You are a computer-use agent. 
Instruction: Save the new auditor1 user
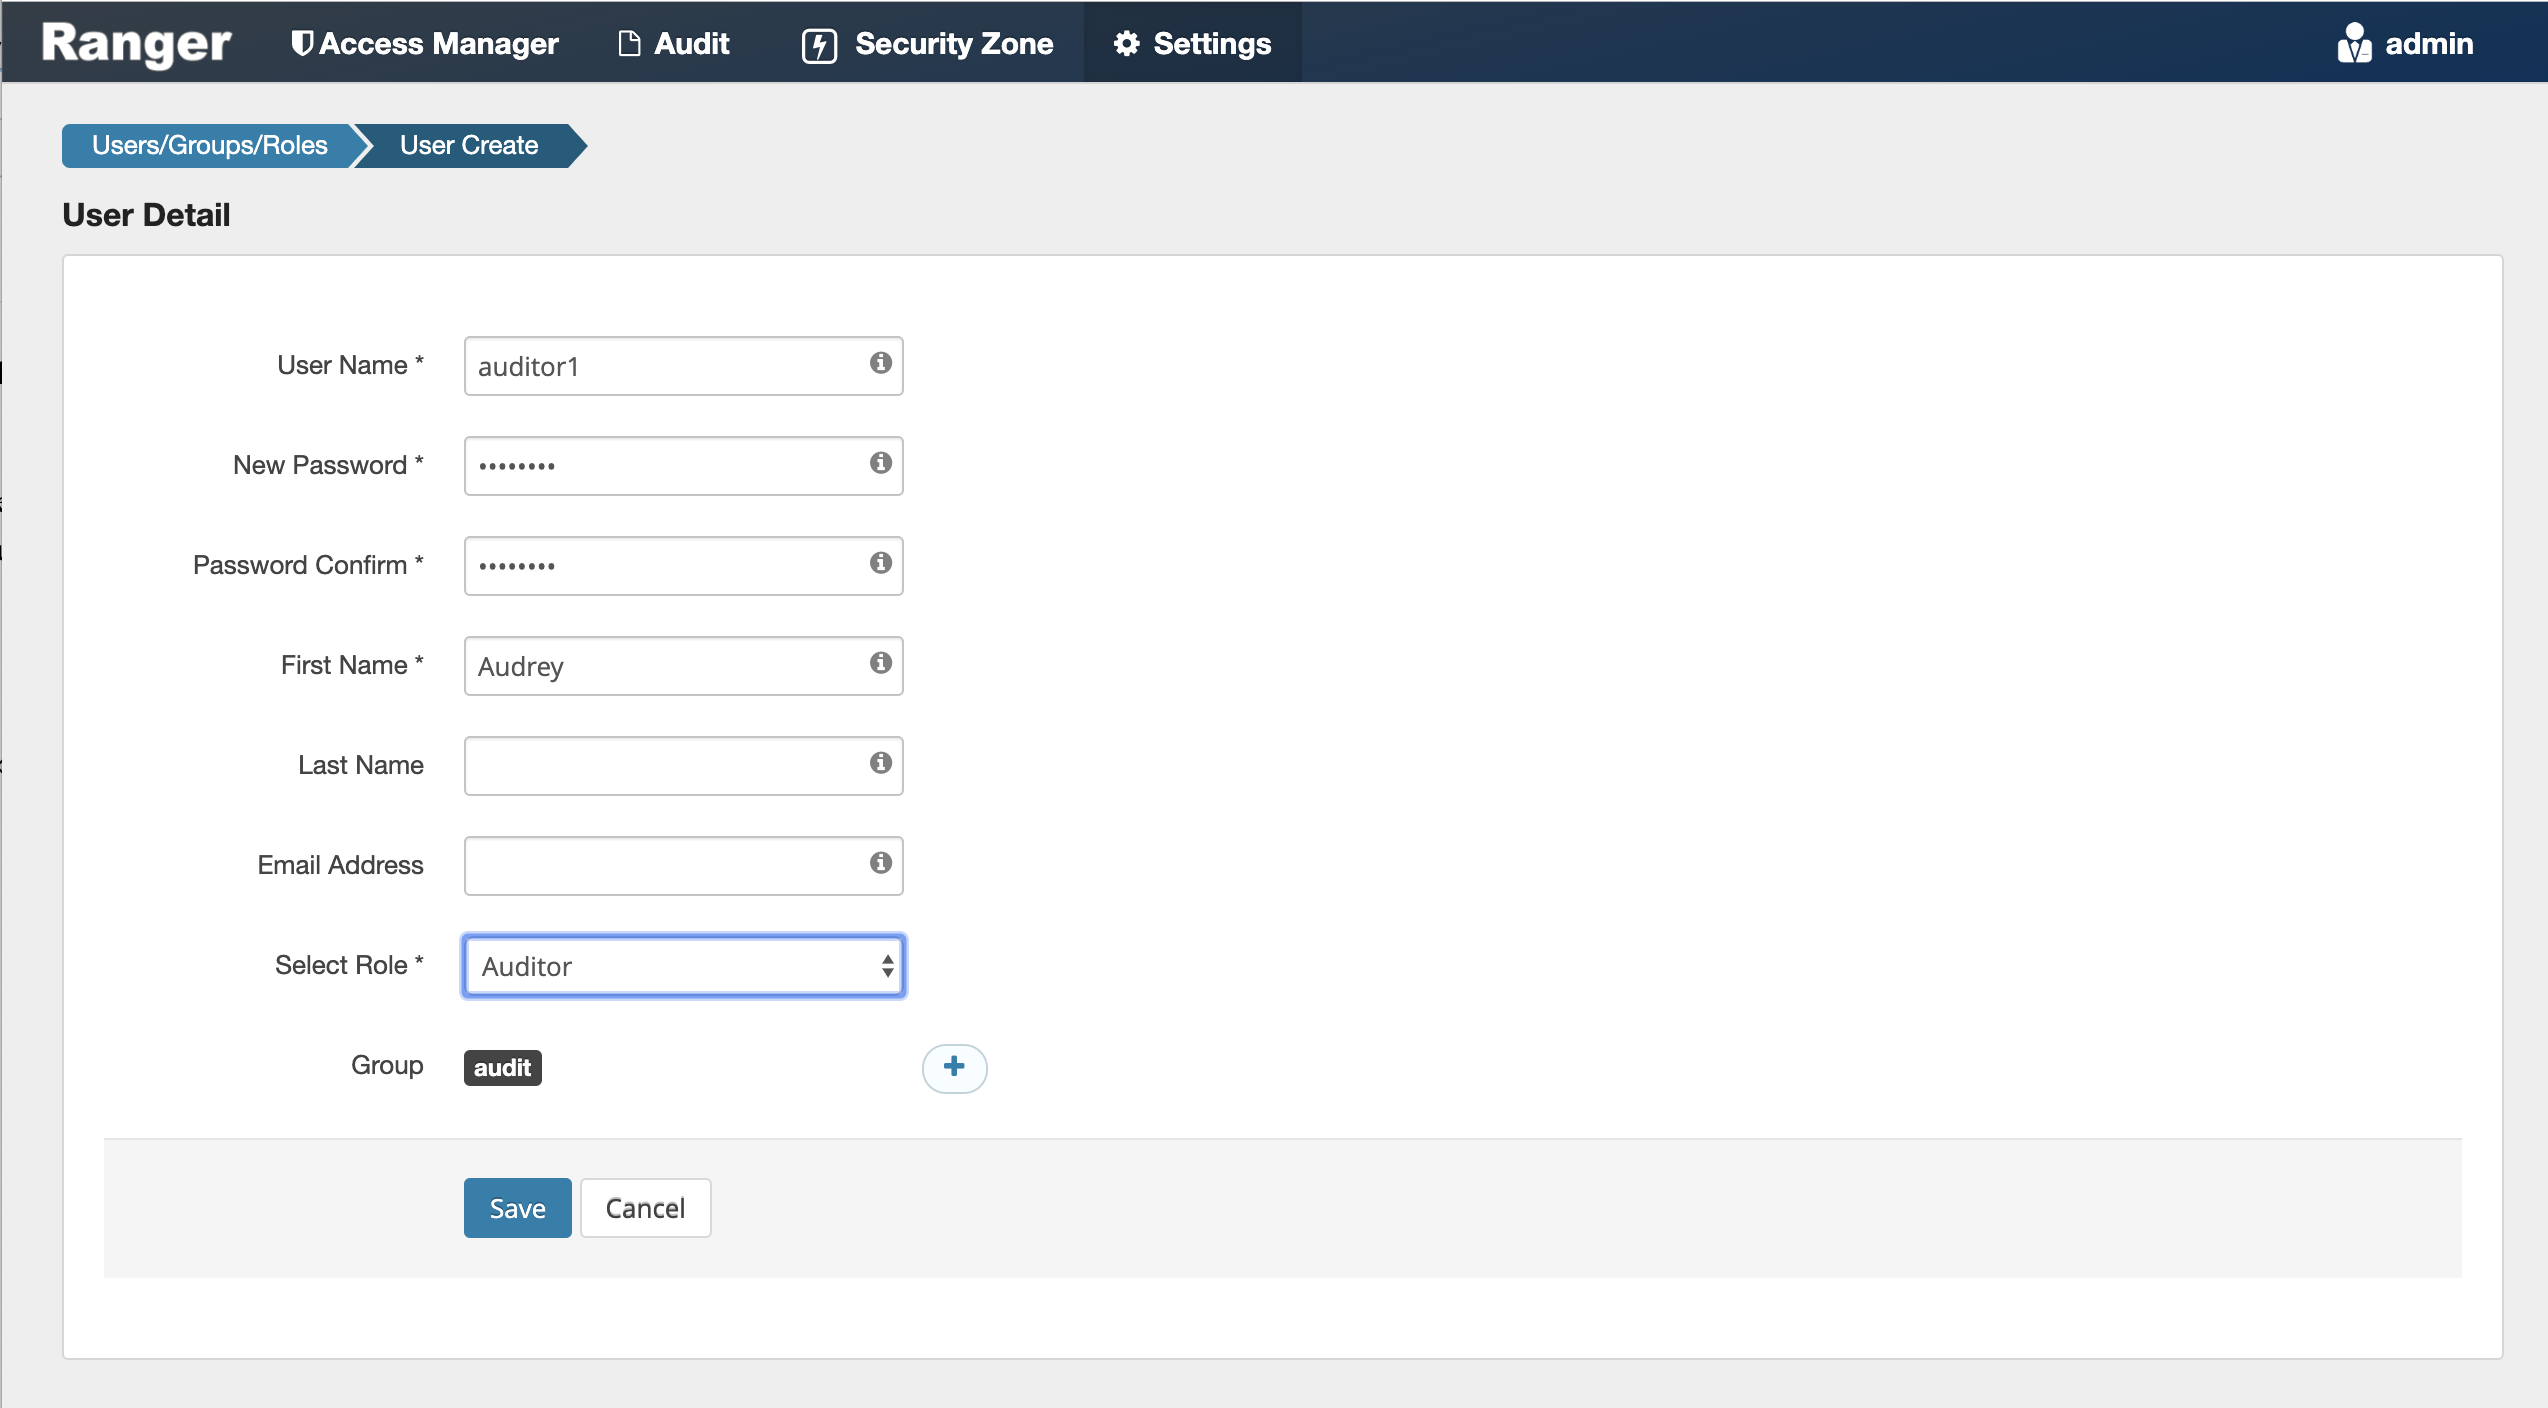pyautogui.click(x=516, y=1207)
